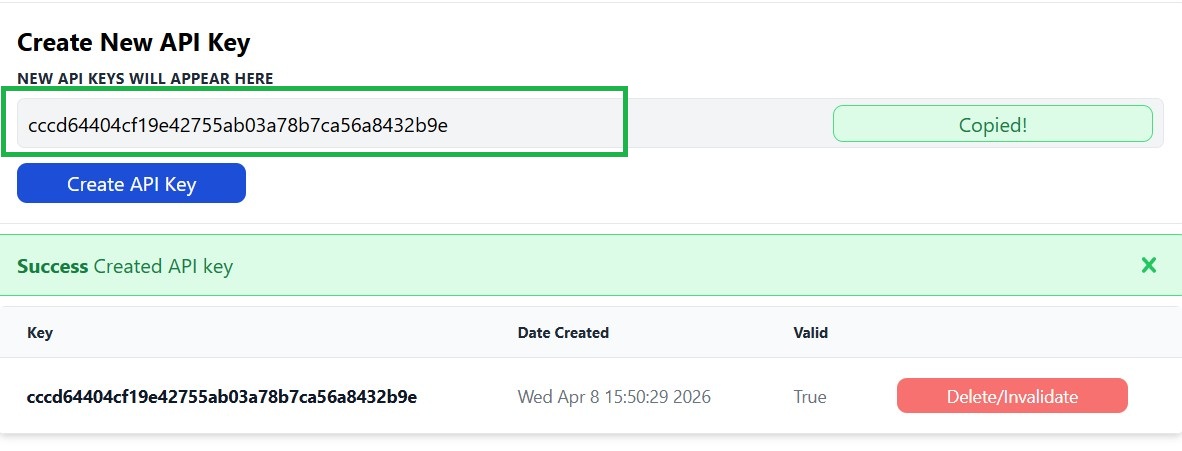The image size is (1182, 451).
Task: Click the 2026 year in Date Created cell
Action: [691, 397]
